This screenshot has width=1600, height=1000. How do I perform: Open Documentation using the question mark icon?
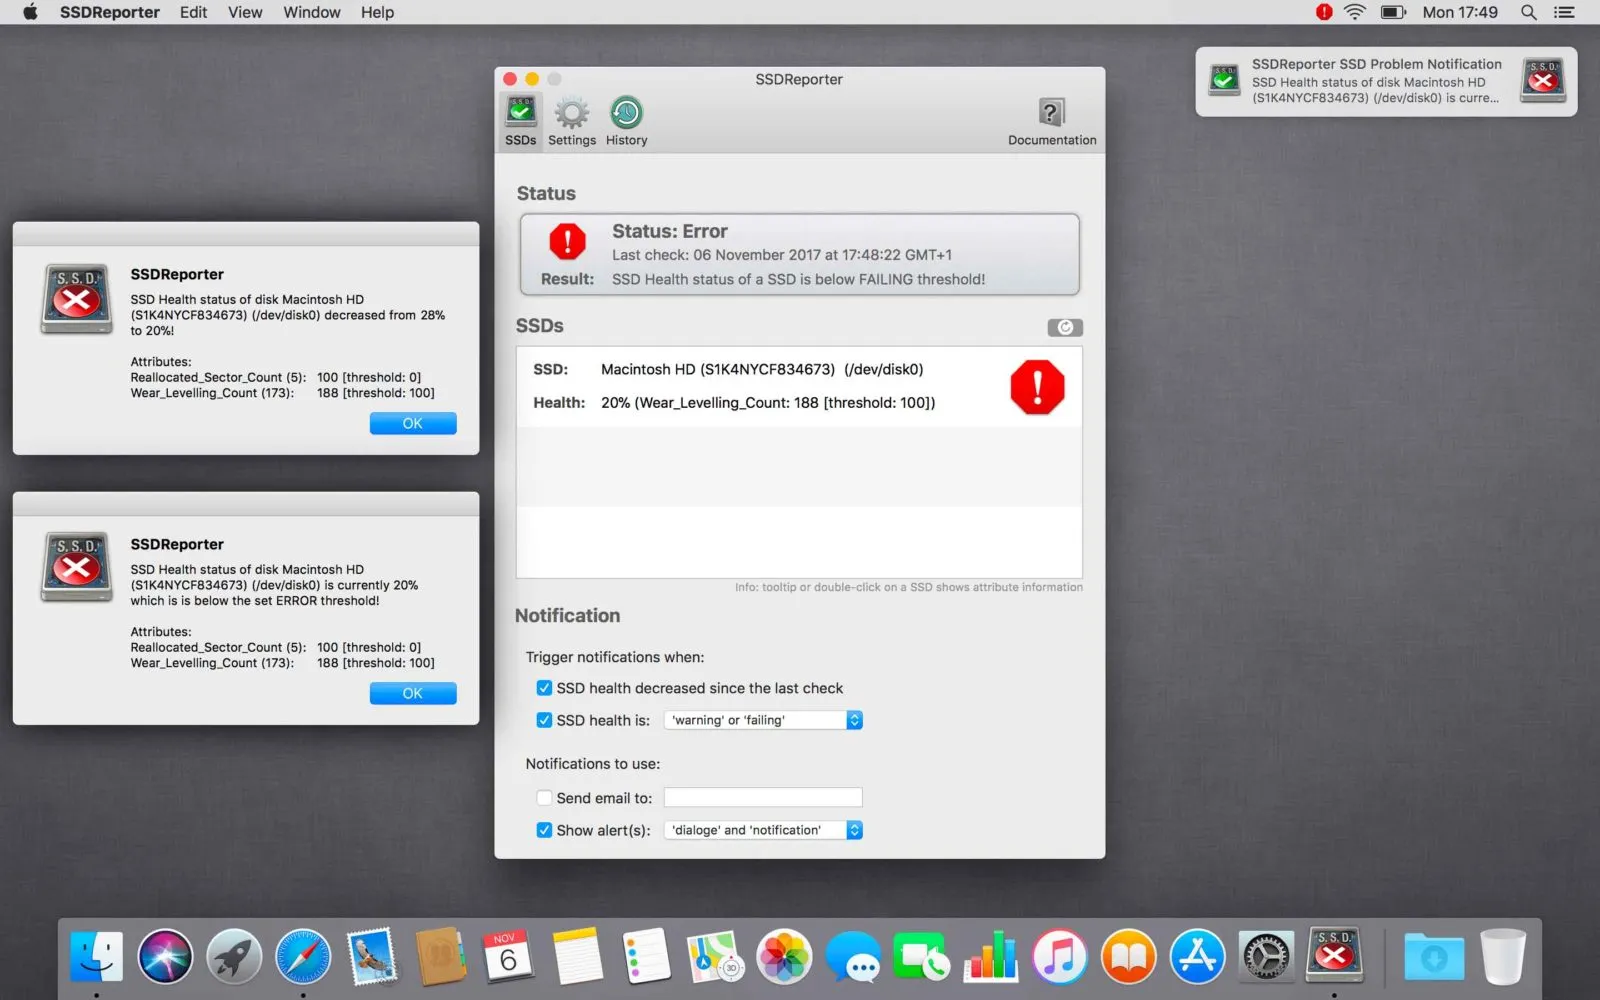pos(1051,119)
